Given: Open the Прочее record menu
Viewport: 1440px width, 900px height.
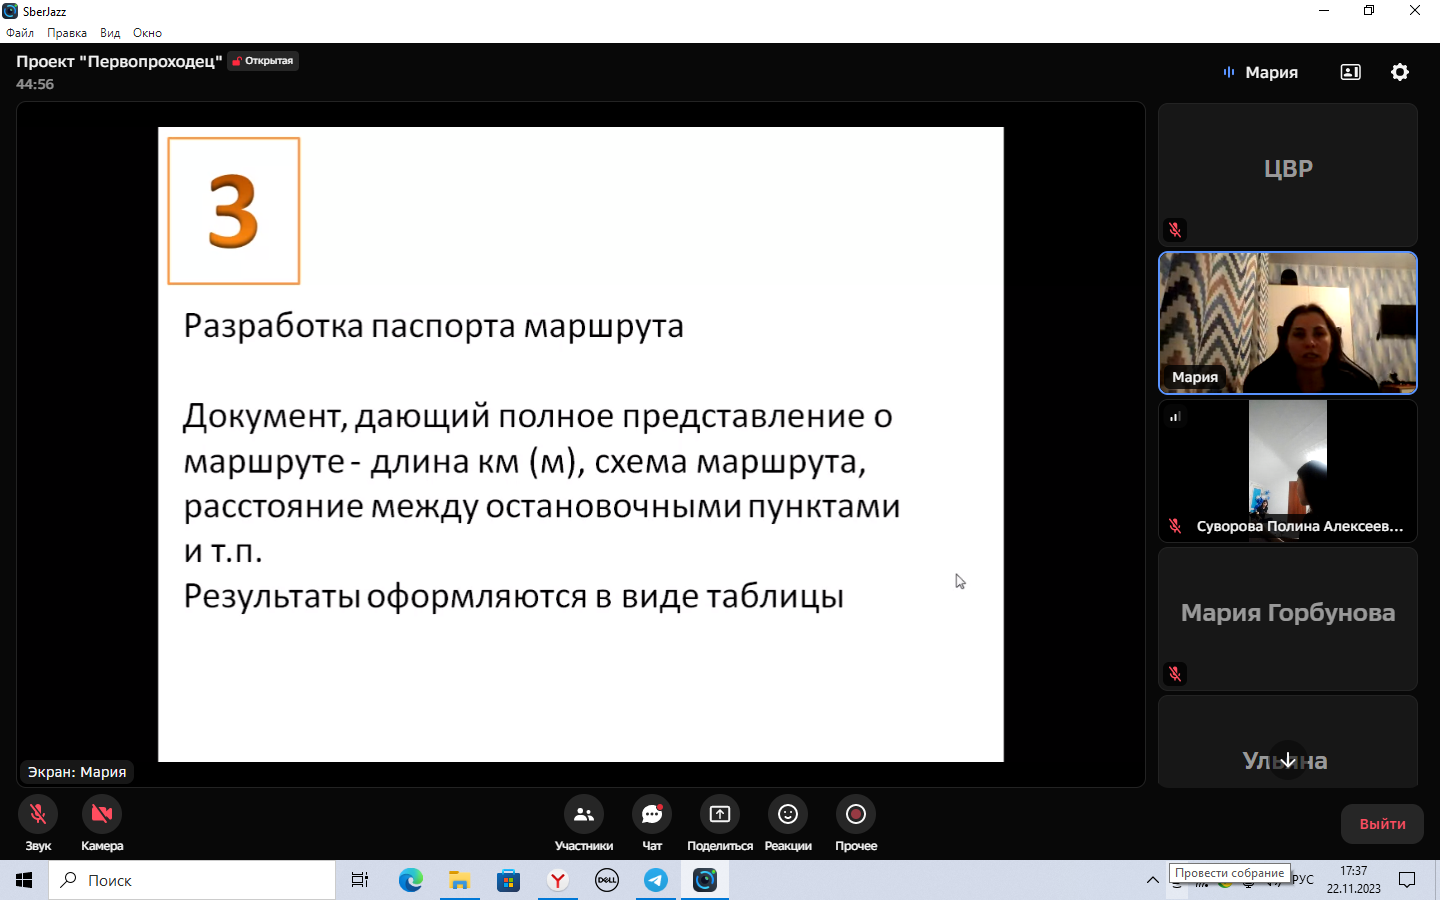Looking at the screenshot, I should [856, 814].
